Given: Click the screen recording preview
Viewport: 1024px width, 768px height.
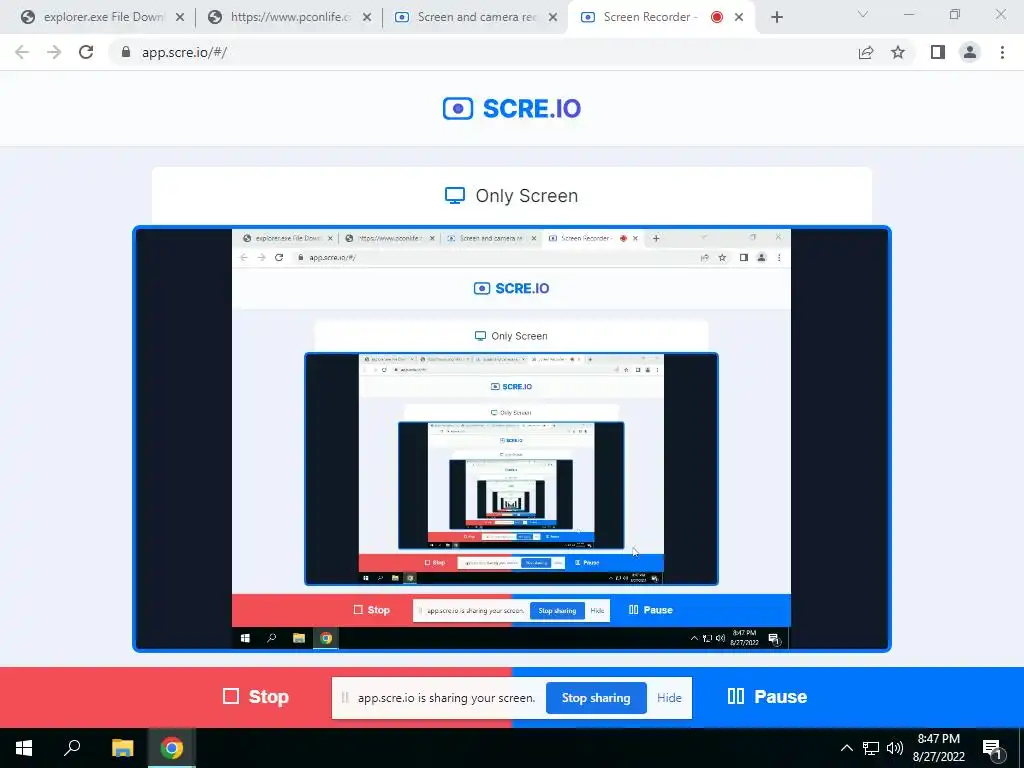Looking at the screenshot, I should (x=512, y=439).
